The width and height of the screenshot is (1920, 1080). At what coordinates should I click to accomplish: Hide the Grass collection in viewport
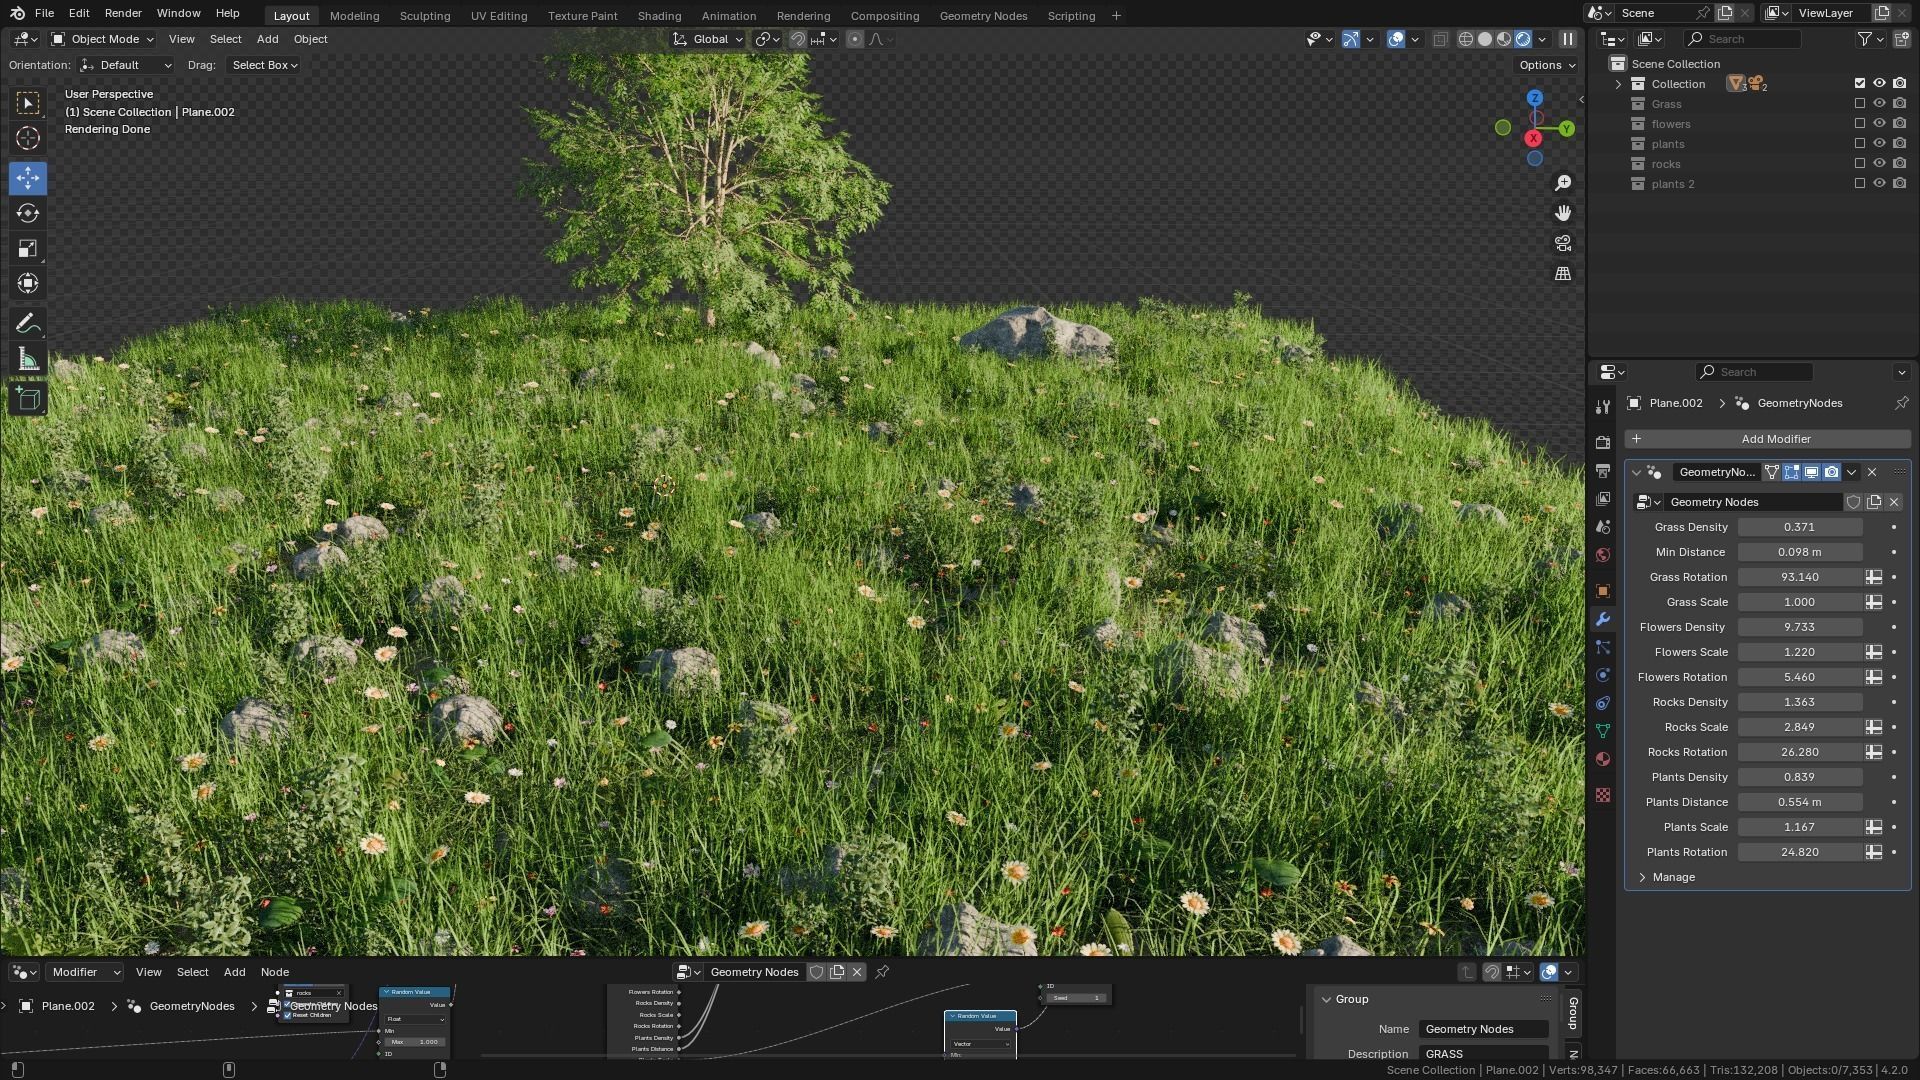tap(1879, 104)
